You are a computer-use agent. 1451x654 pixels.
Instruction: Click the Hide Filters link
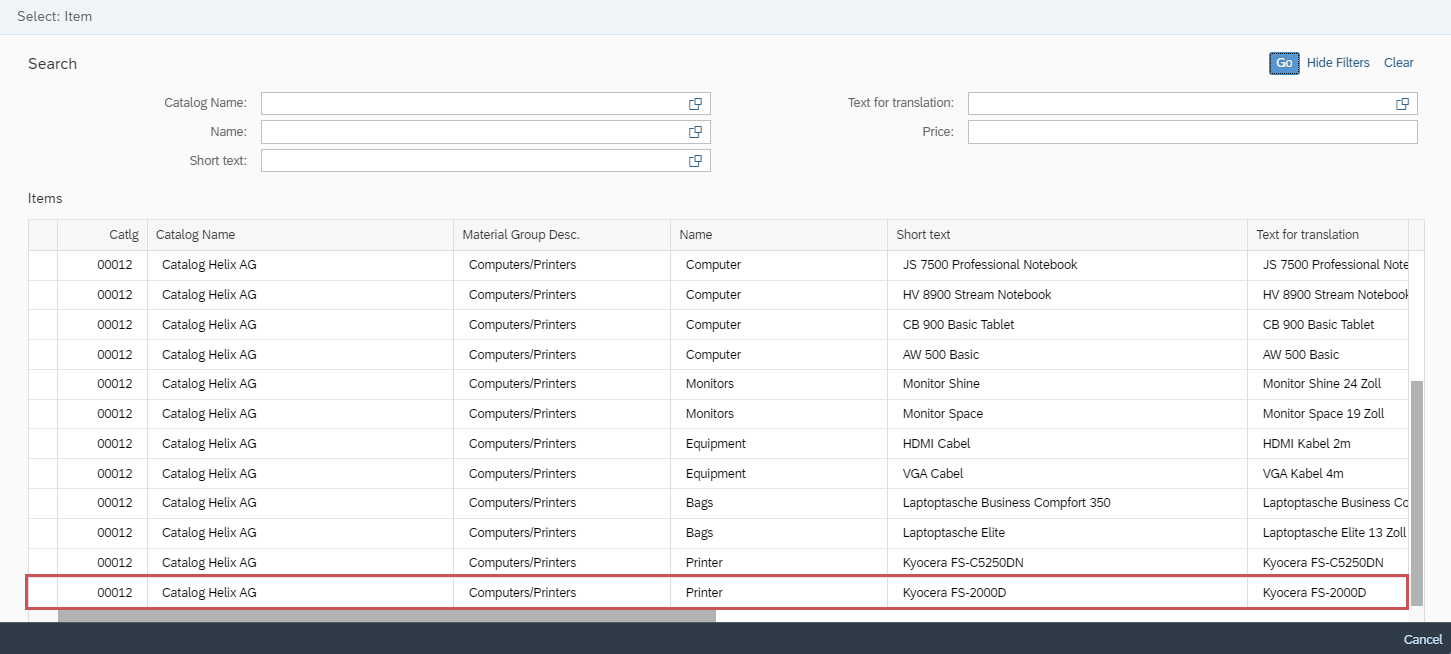[1337, 63]
